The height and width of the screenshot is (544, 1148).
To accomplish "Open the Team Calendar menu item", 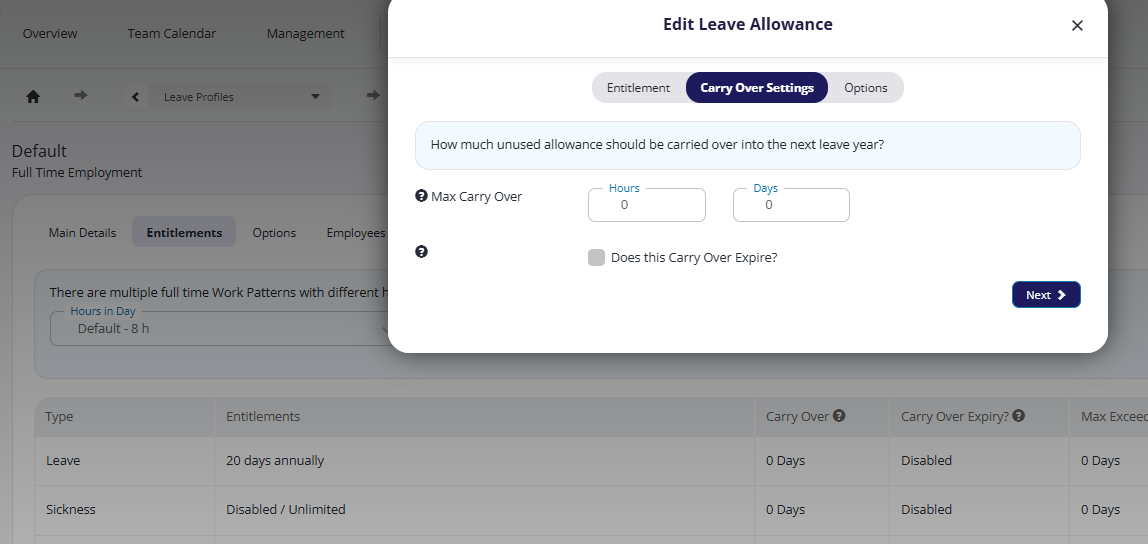I will [x=171, y=34].
